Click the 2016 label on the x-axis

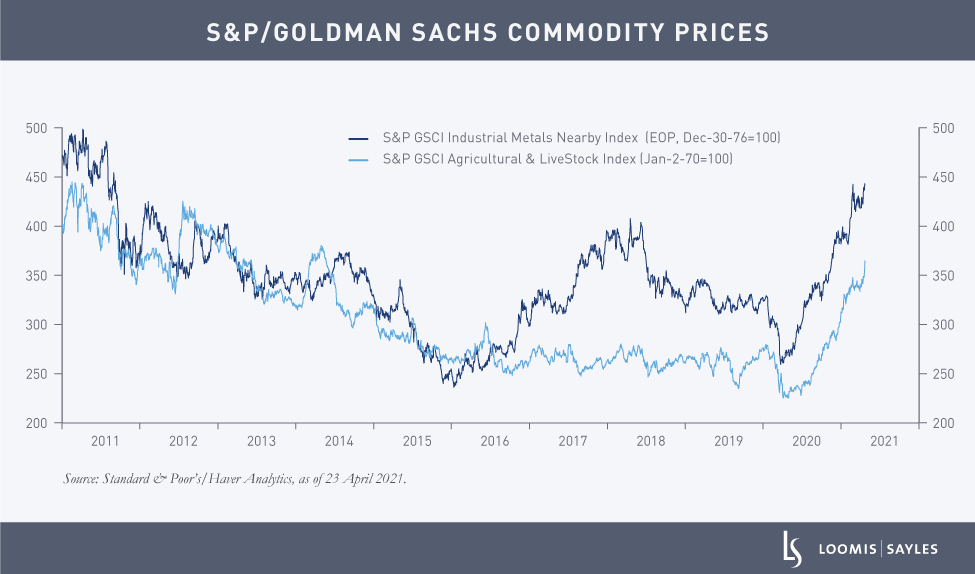(x=495, y=441)
